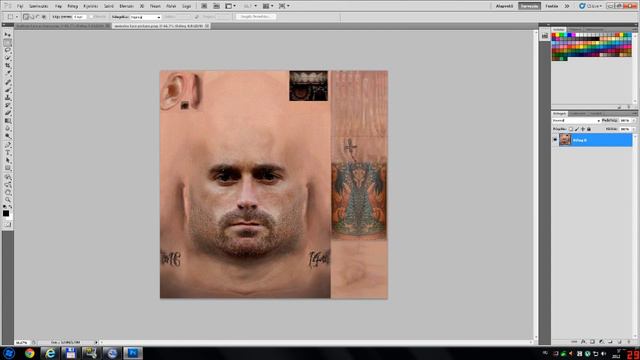
Task: Open the View Extras dropdown
Action: click(230, 6)
